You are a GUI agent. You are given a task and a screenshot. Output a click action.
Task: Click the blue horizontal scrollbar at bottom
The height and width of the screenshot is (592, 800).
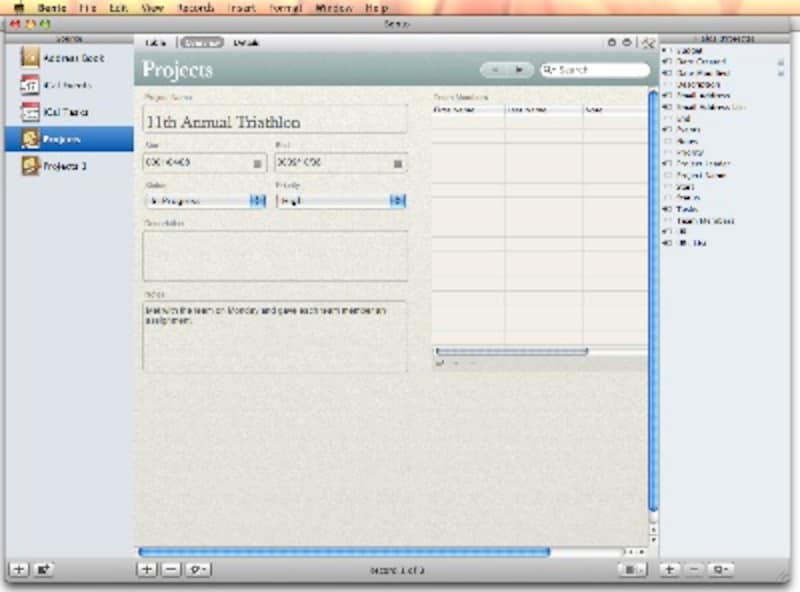343,552
